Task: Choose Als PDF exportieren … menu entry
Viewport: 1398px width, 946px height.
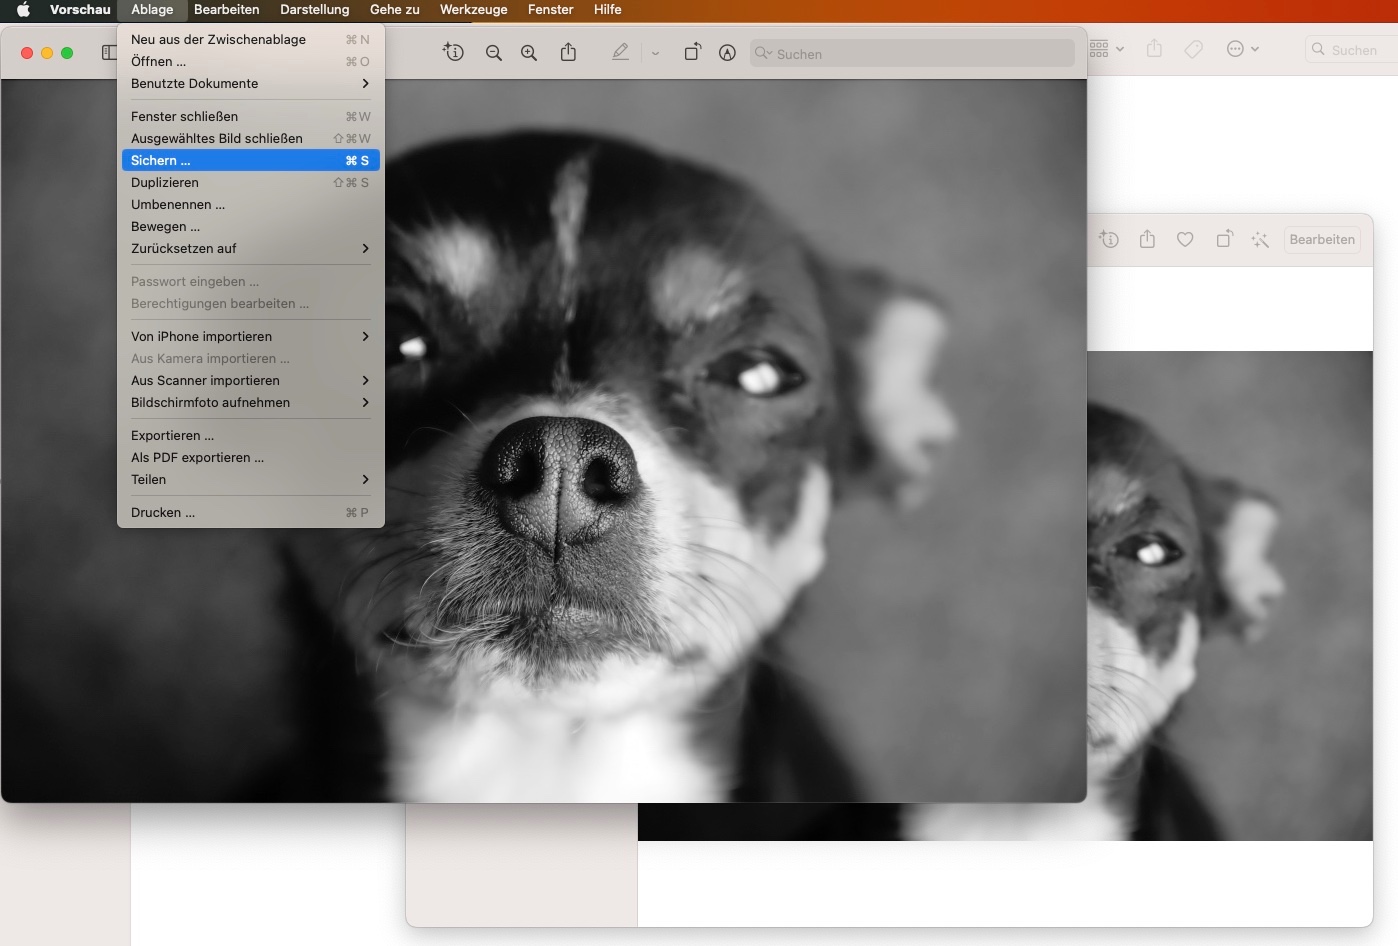Action: (197, 457)
